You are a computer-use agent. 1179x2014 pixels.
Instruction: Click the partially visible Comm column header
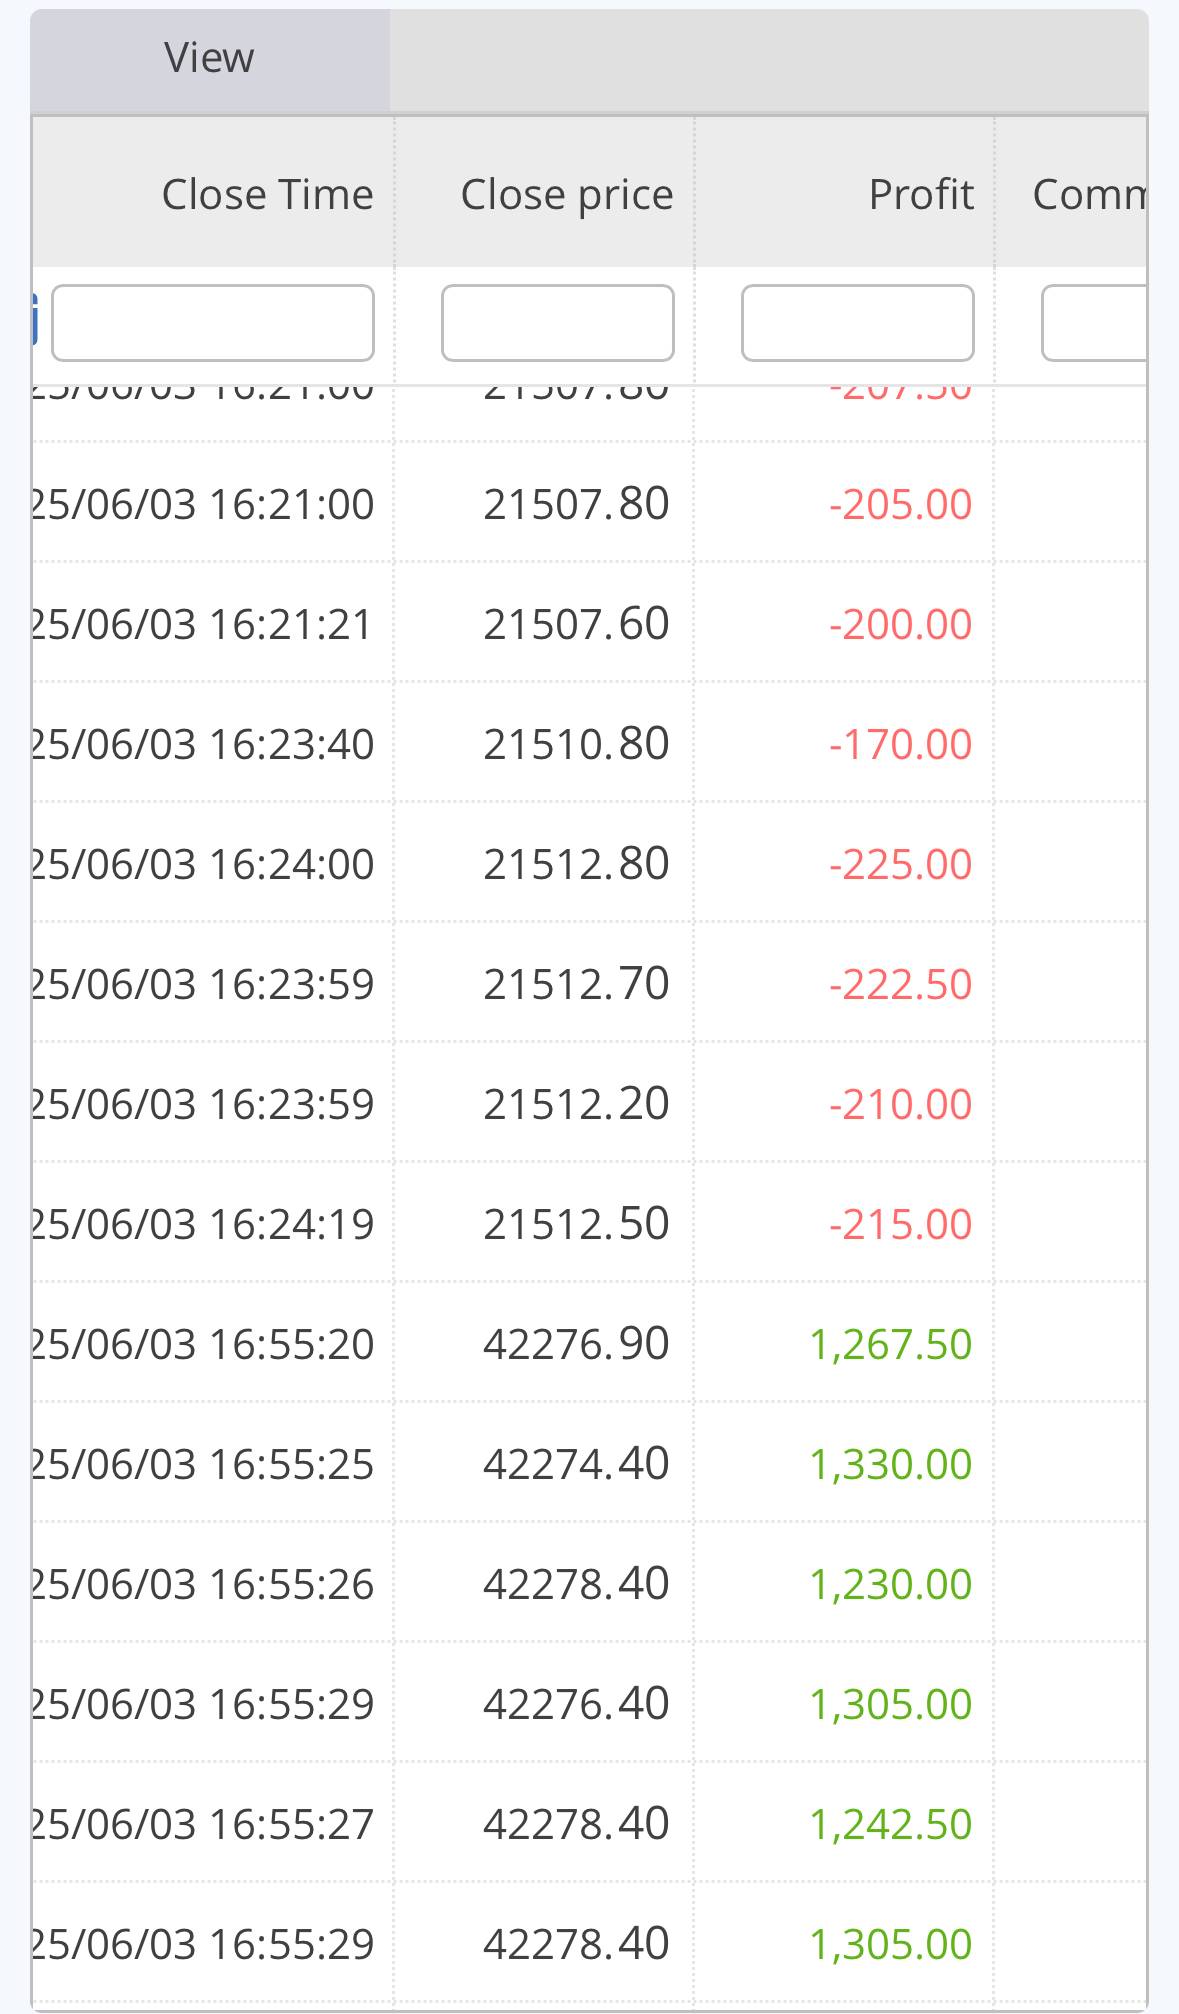(1088, 195)
